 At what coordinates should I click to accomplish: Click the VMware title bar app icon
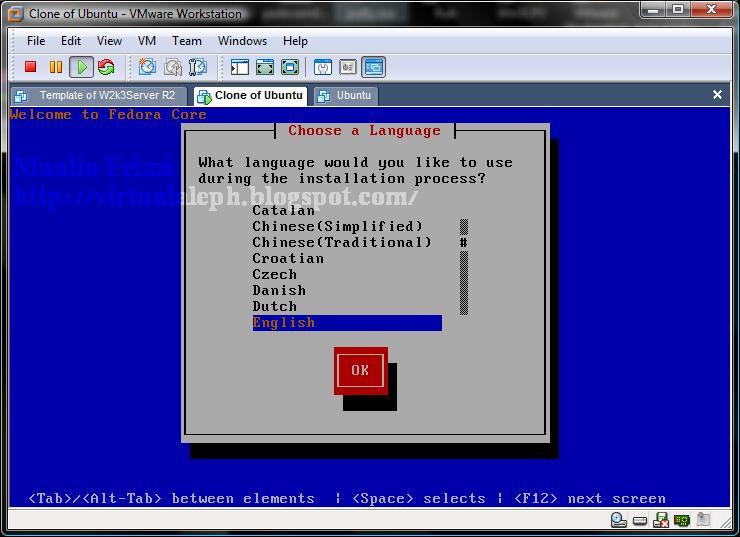click(16, 14)
